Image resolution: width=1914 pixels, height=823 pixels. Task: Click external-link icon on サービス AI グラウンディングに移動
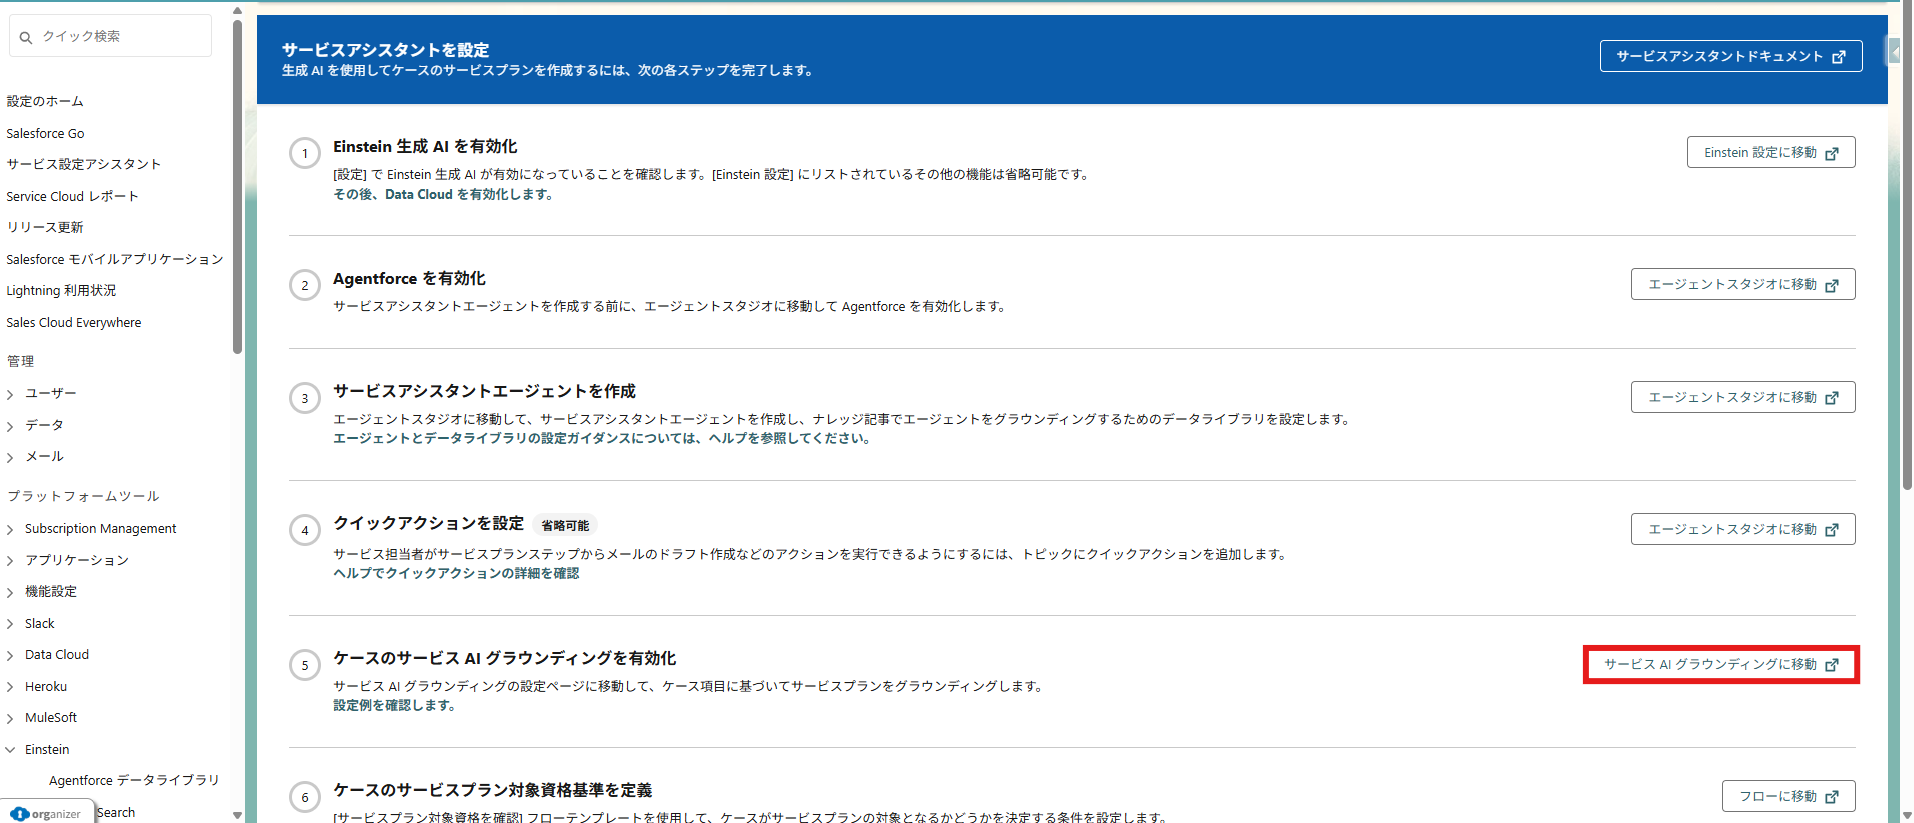[1832, 665]
